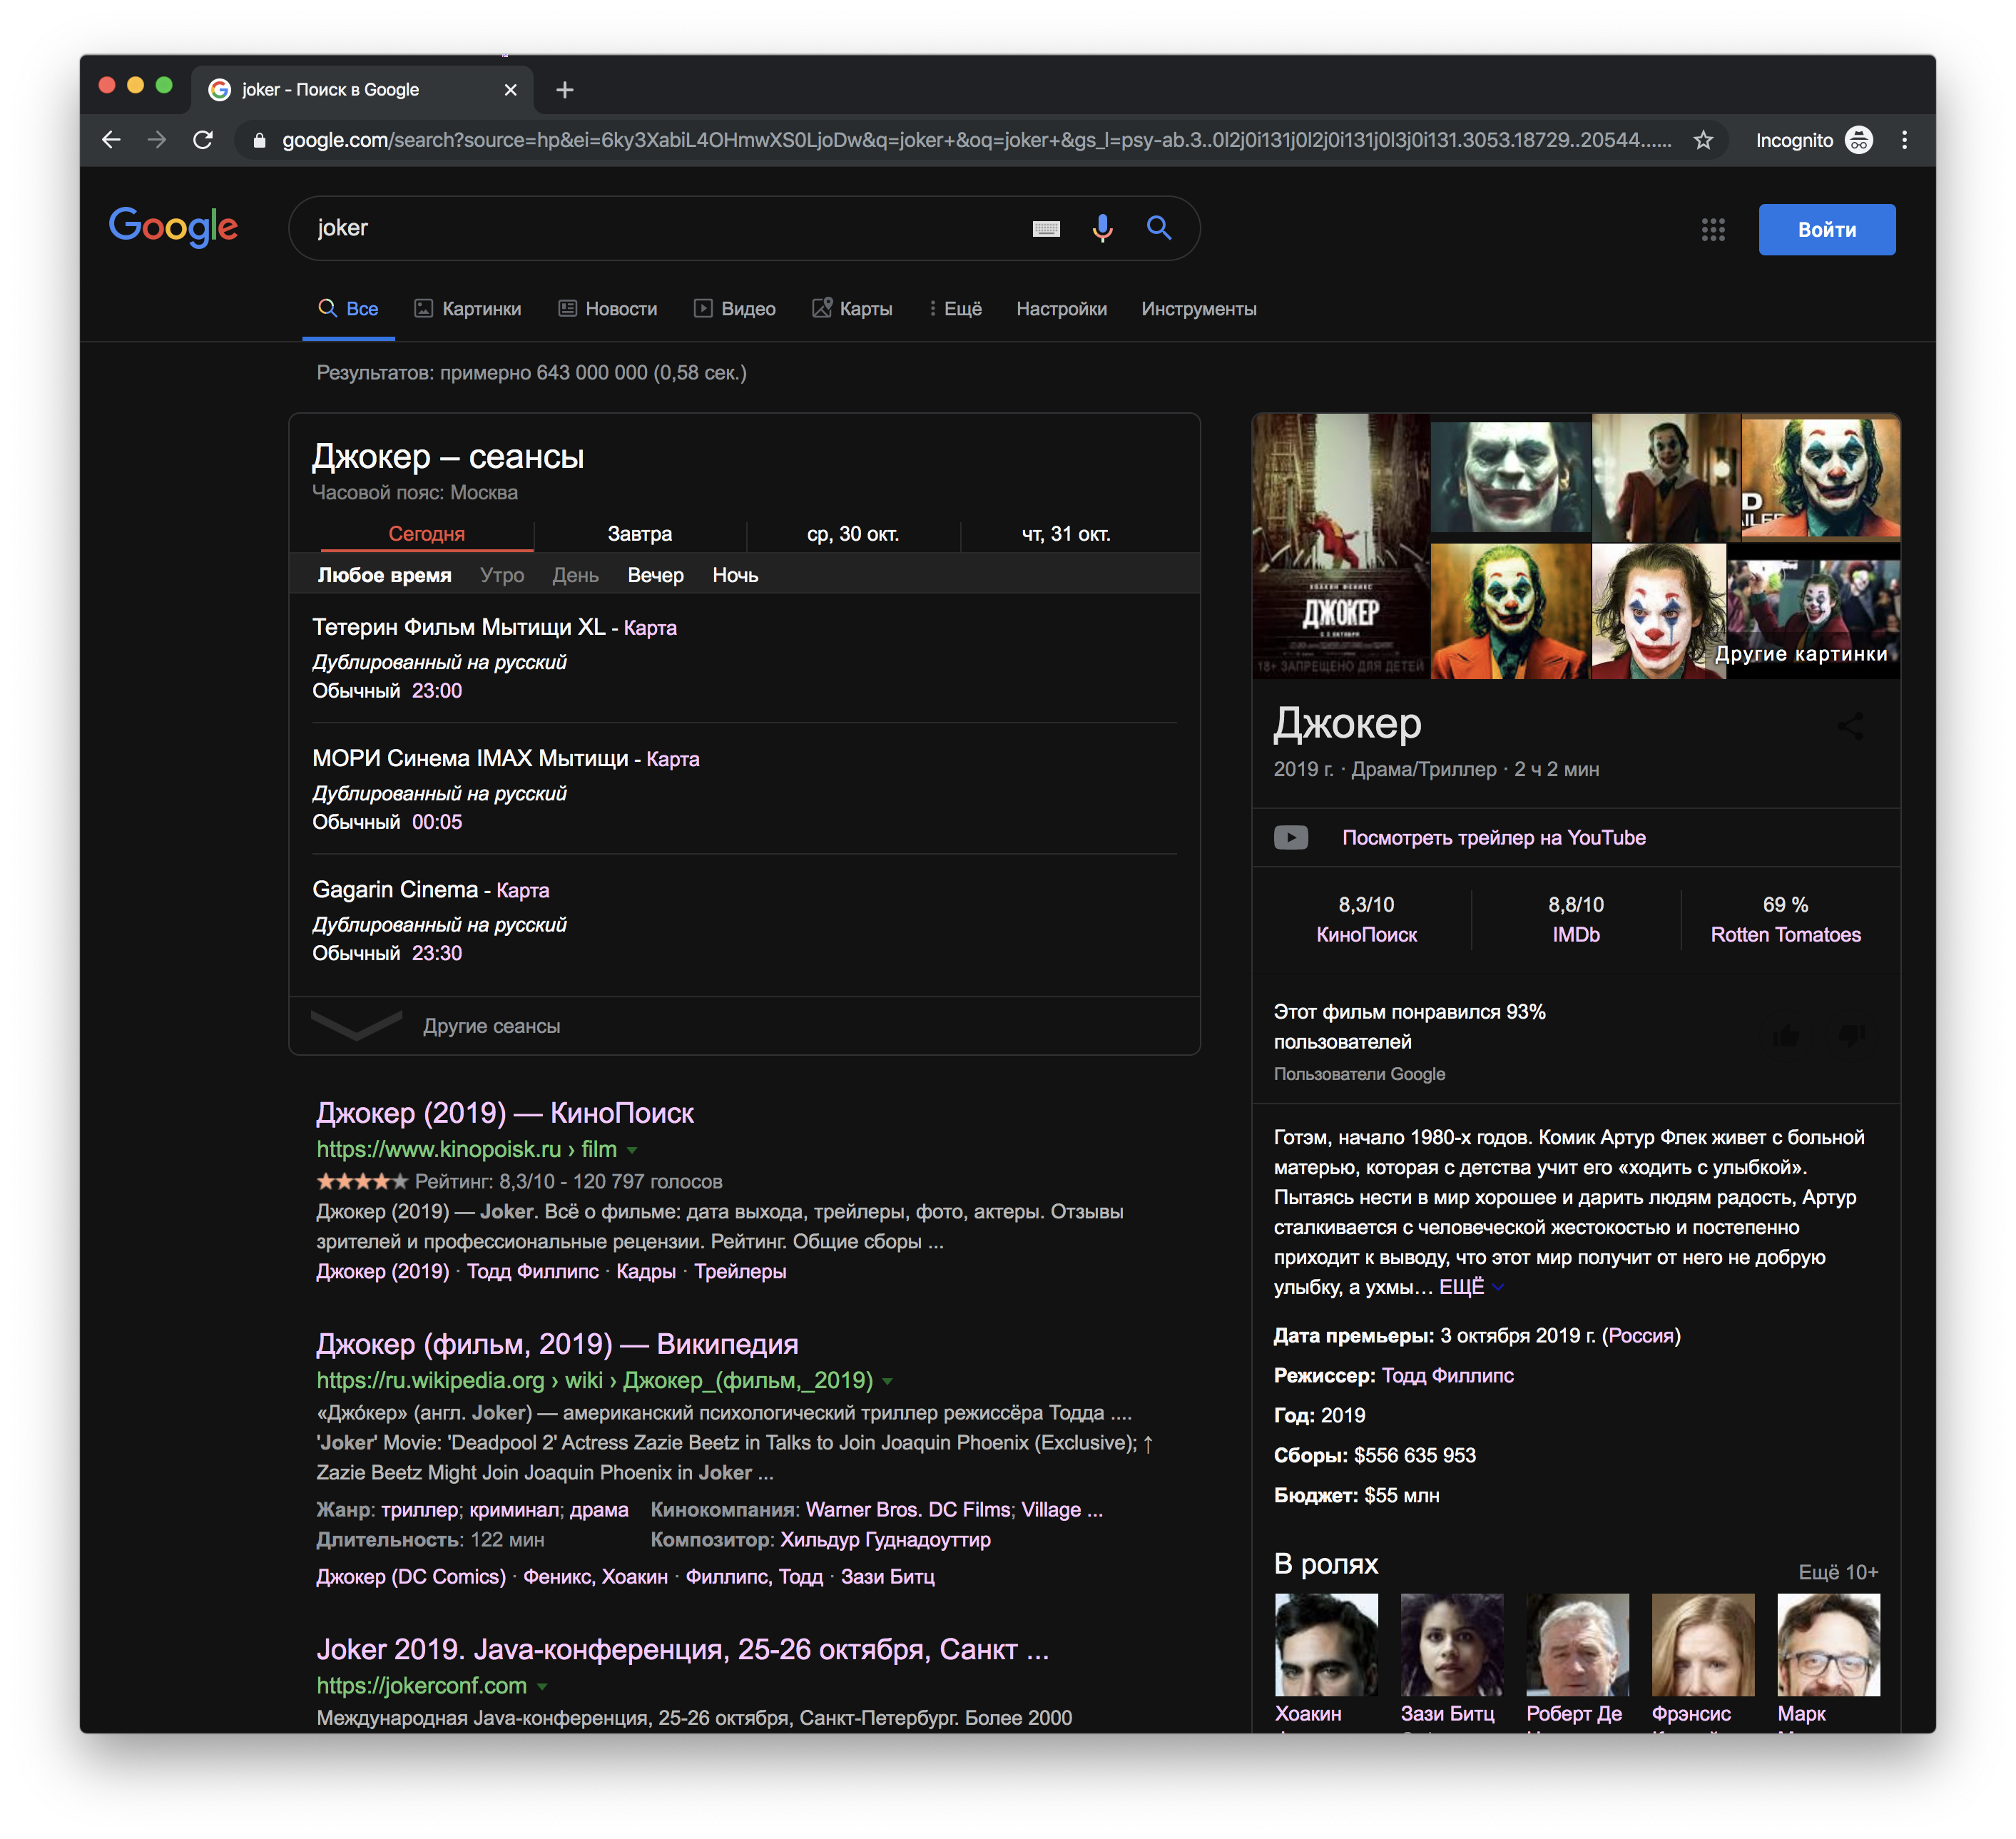
Task: Open Джокер (2019) — КиноПоиск result
Action: pos(505,1113)
